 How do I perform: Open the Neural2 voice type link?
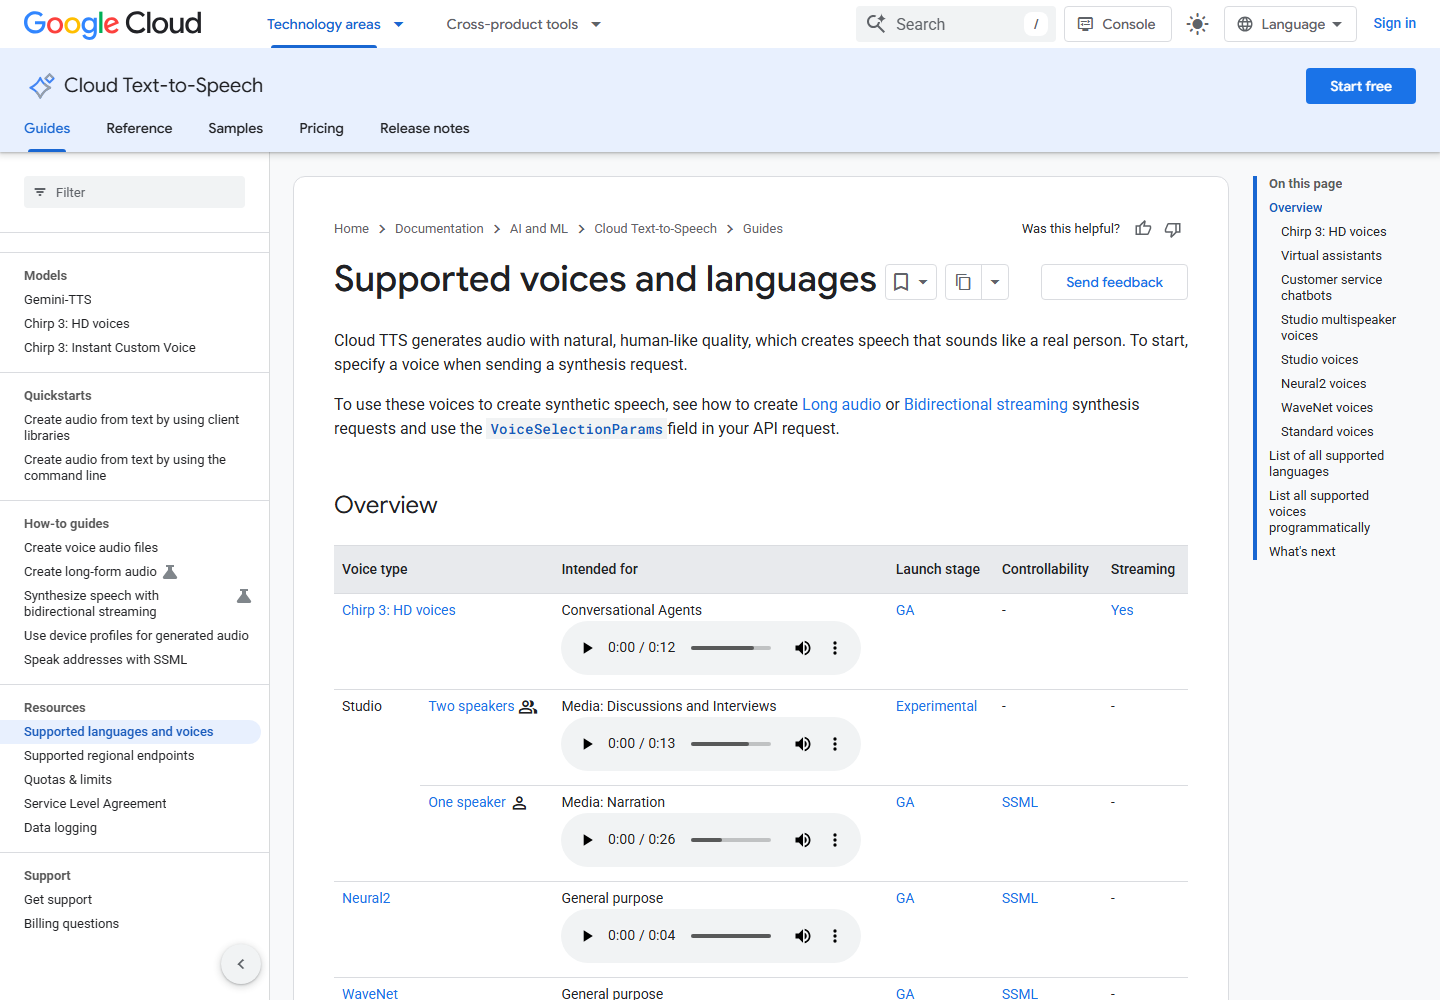[366, 898]
